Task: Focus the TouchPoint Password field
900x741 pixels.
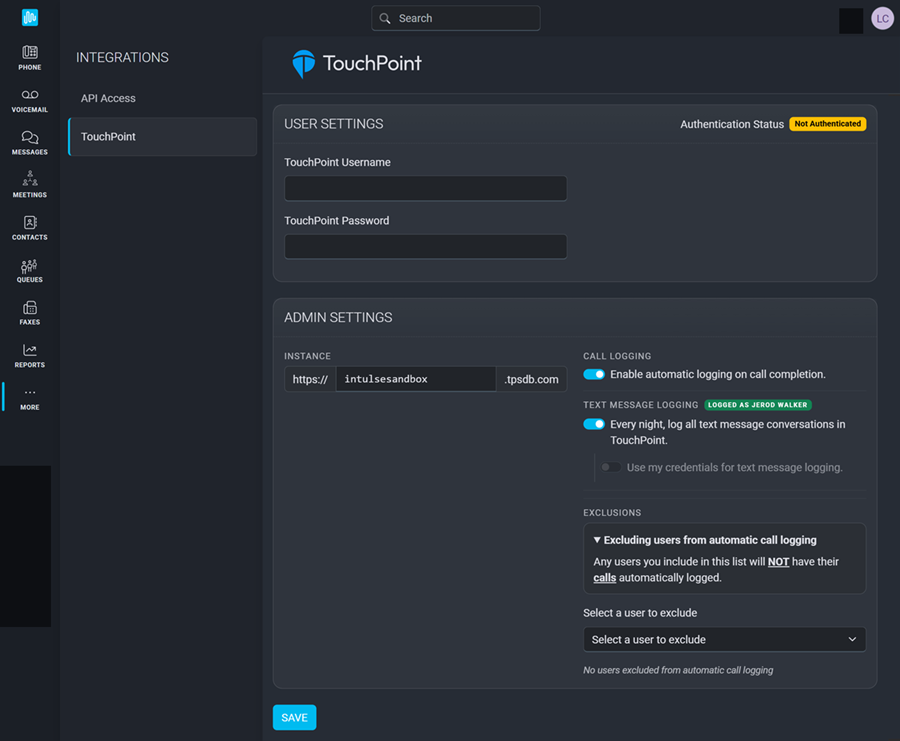Action: point(425,247)
